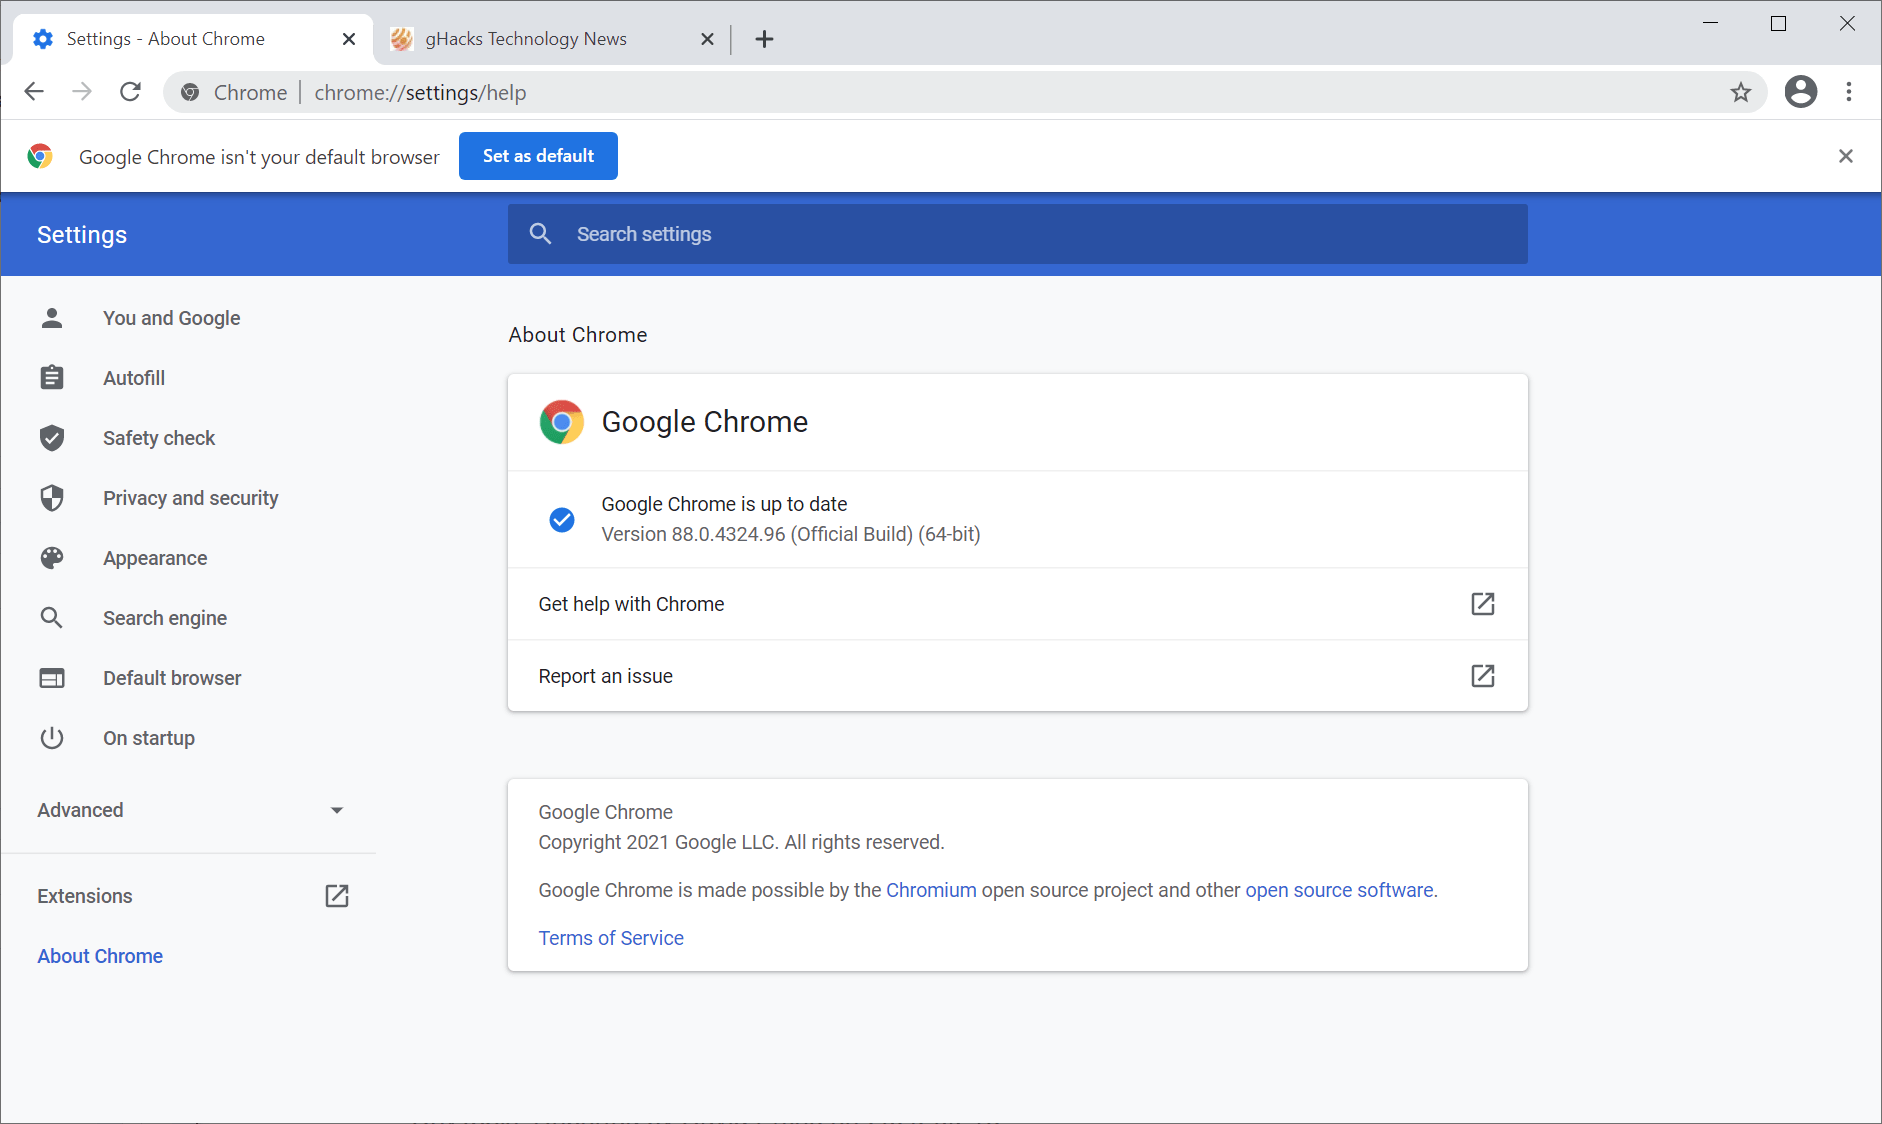Reload the current page

click(130, 92)
